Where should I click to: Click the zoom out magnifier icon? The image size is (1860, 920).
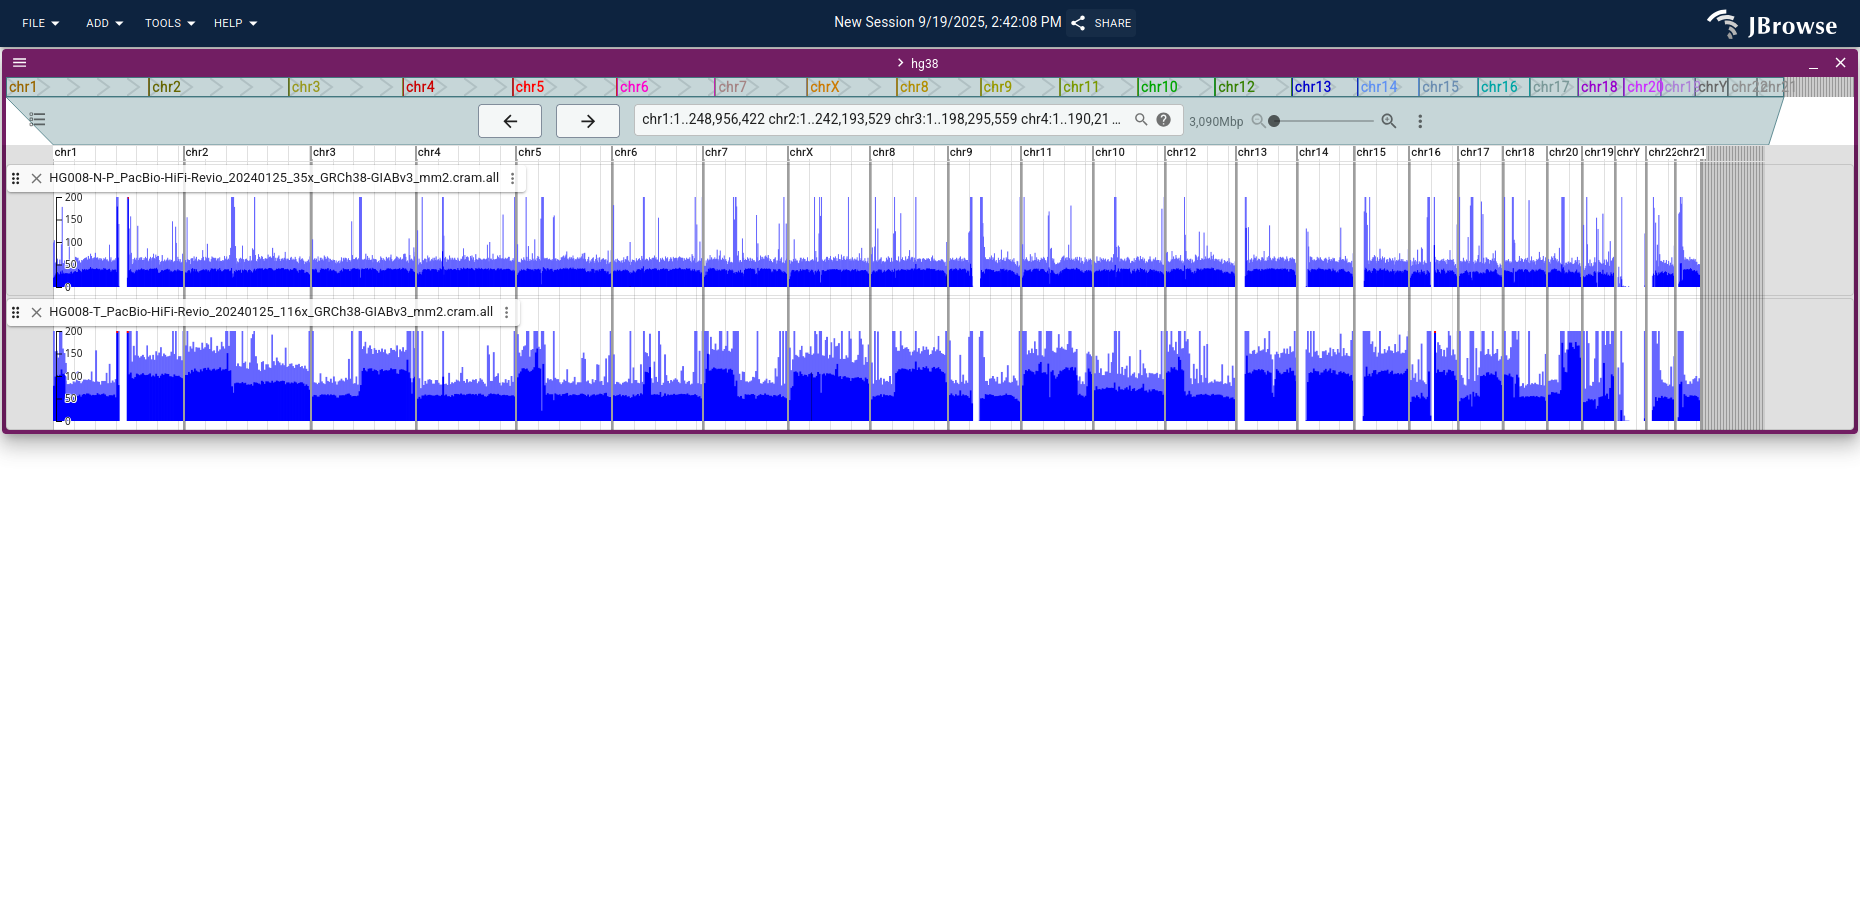click(x=1259, y=121)
